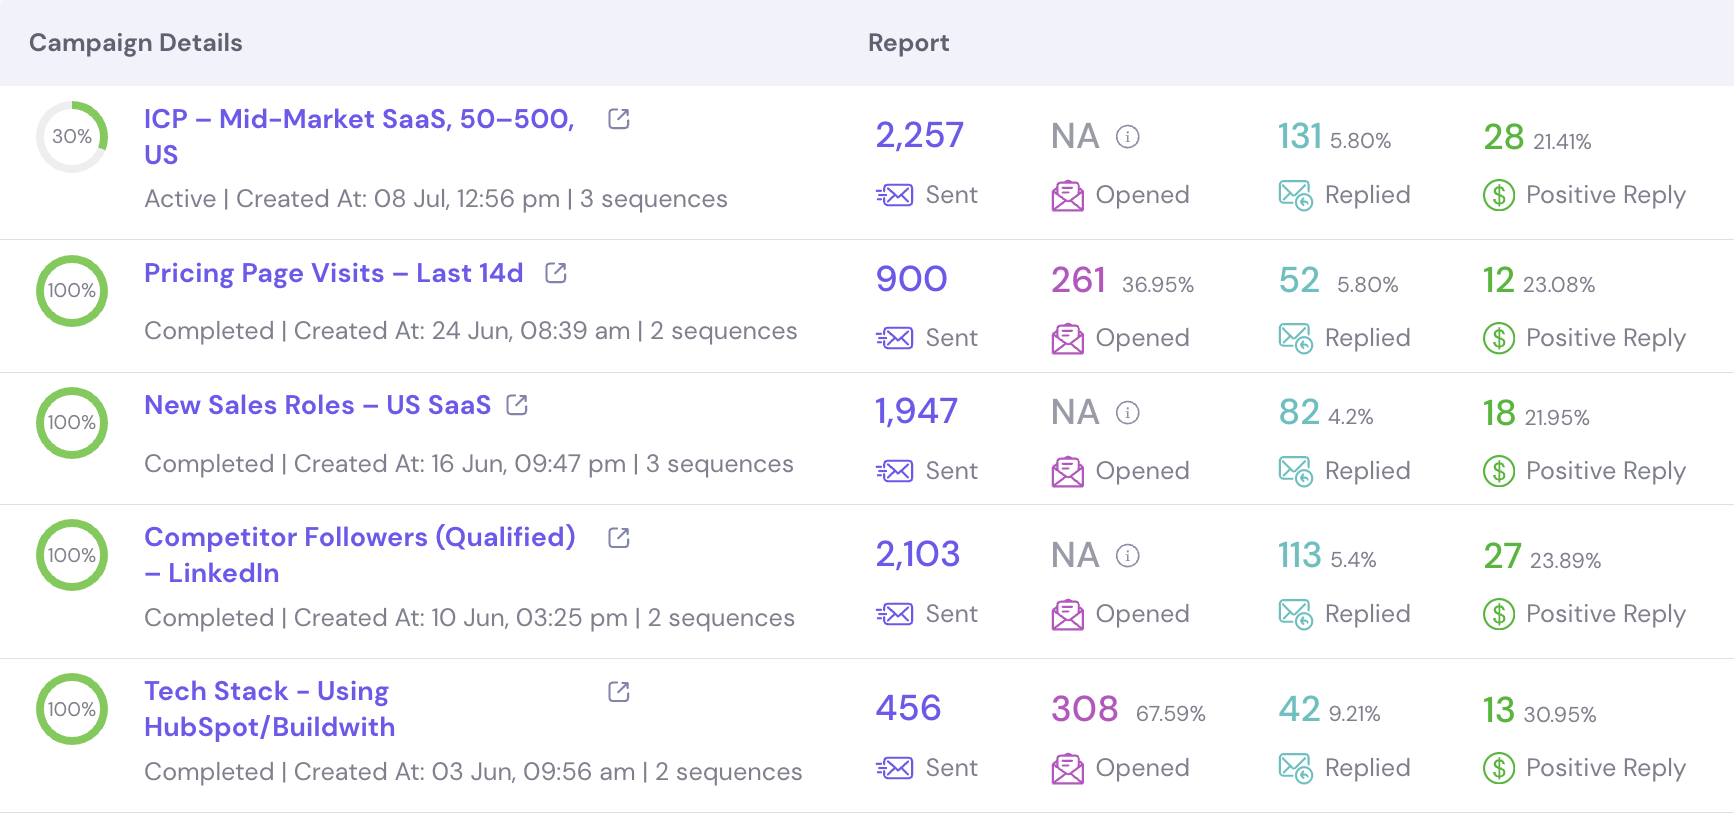The height and width of the screenshot is (816, 1734).
Task: Click info icon beside Competitor Followers NA
Action: pos(1128,556)
